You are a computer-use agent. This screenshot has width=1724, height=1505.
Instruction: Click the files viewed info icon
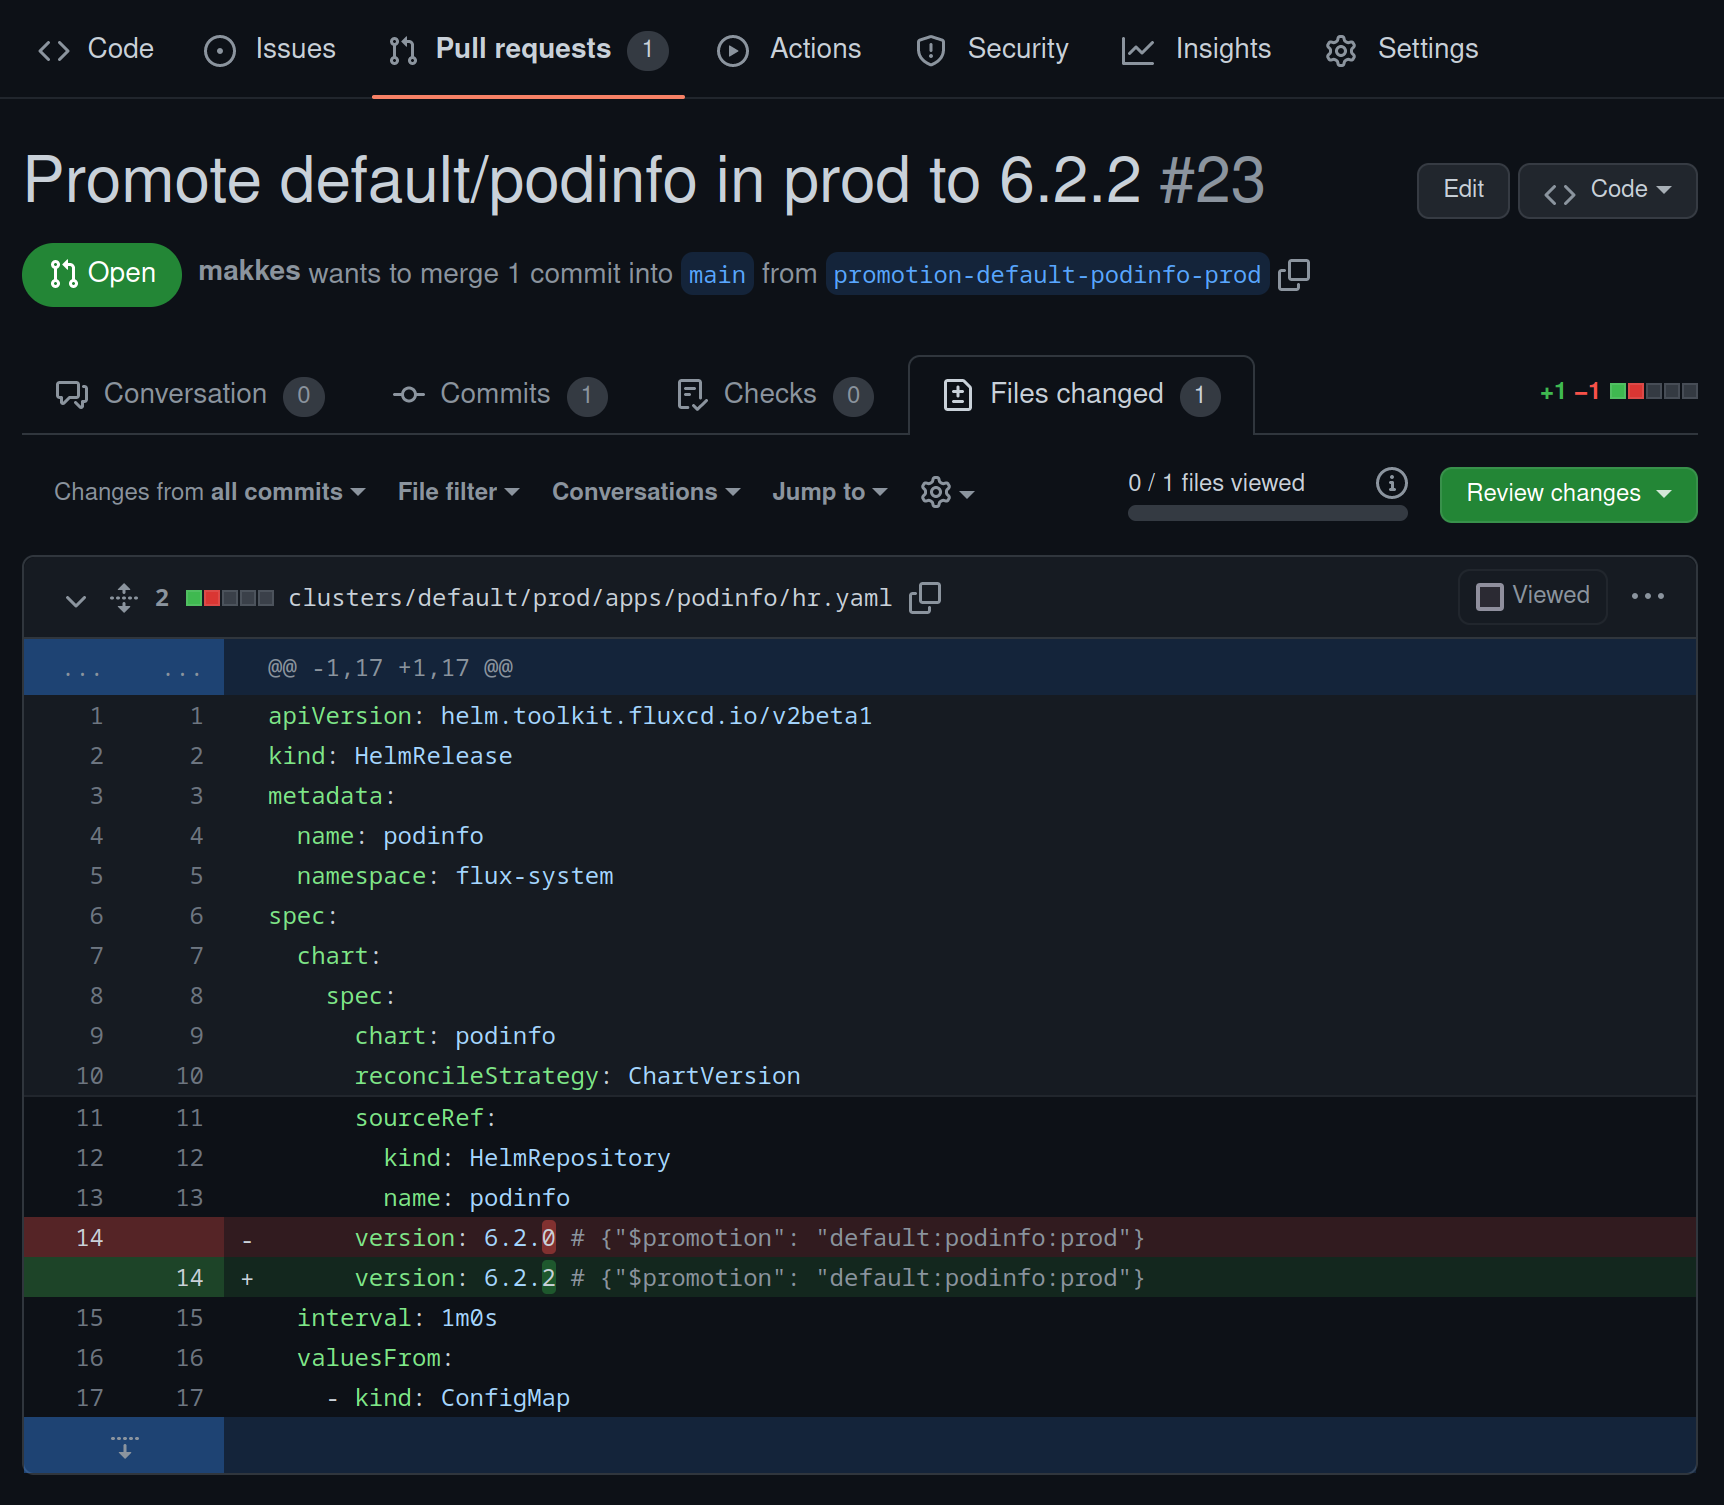pos(1391,483)
